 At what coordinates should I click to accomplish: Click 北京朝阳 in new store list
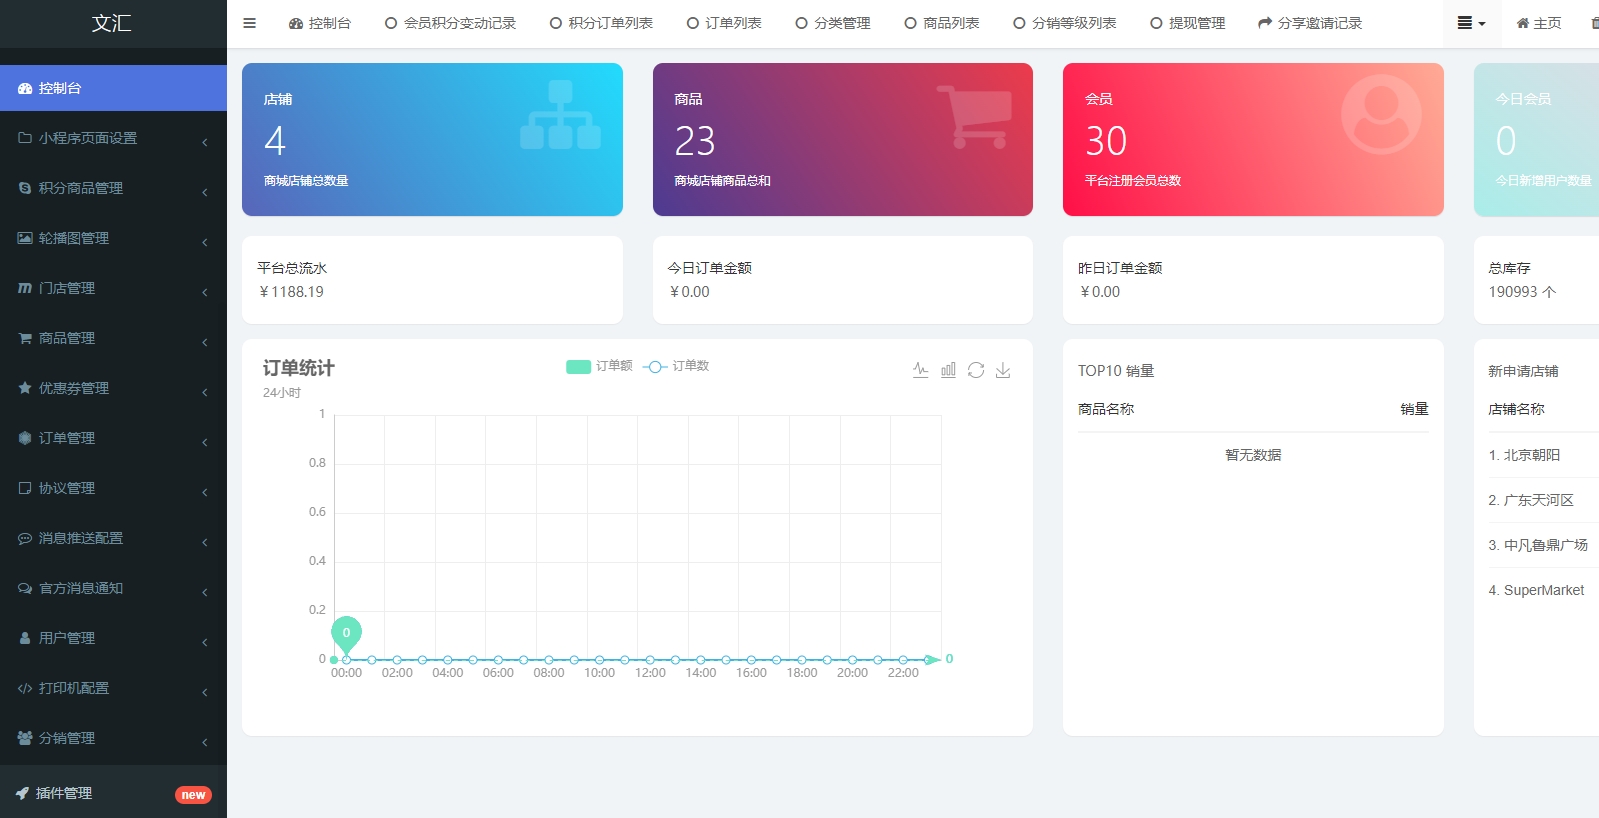click(1532, 455)
